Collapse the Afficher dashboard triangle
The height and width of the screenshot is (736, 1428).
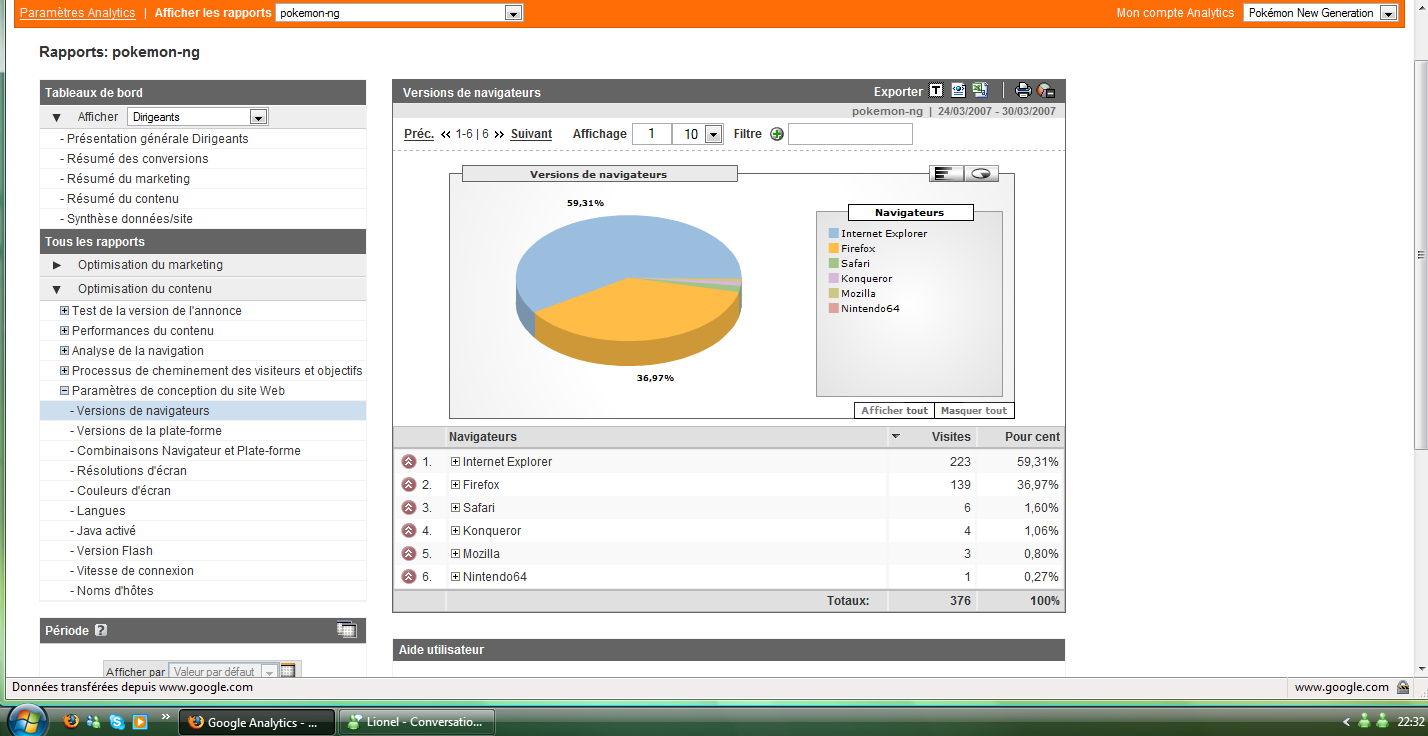pos(56,117)
